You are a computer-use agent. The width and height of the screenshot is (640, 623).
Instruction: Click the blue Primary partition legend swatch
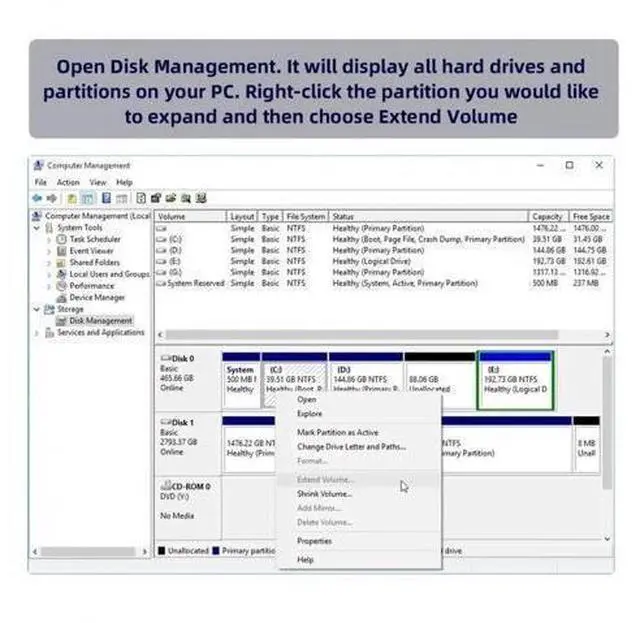coord(216,551)
